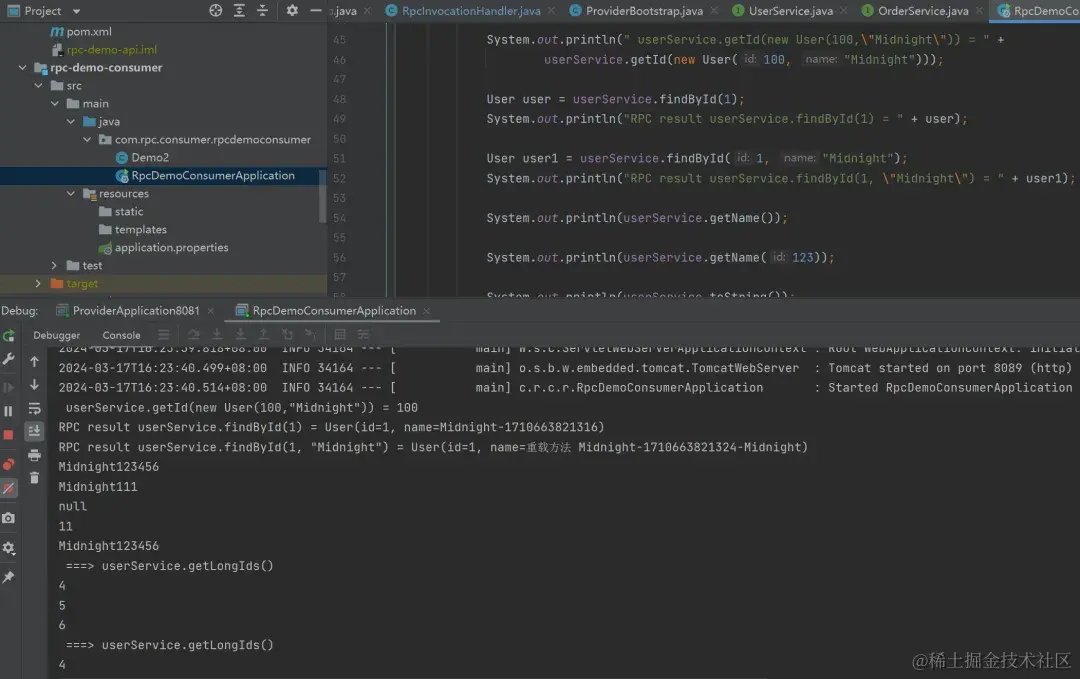Clear console with trash icon

pyautogui.click(x=34, y=478)
